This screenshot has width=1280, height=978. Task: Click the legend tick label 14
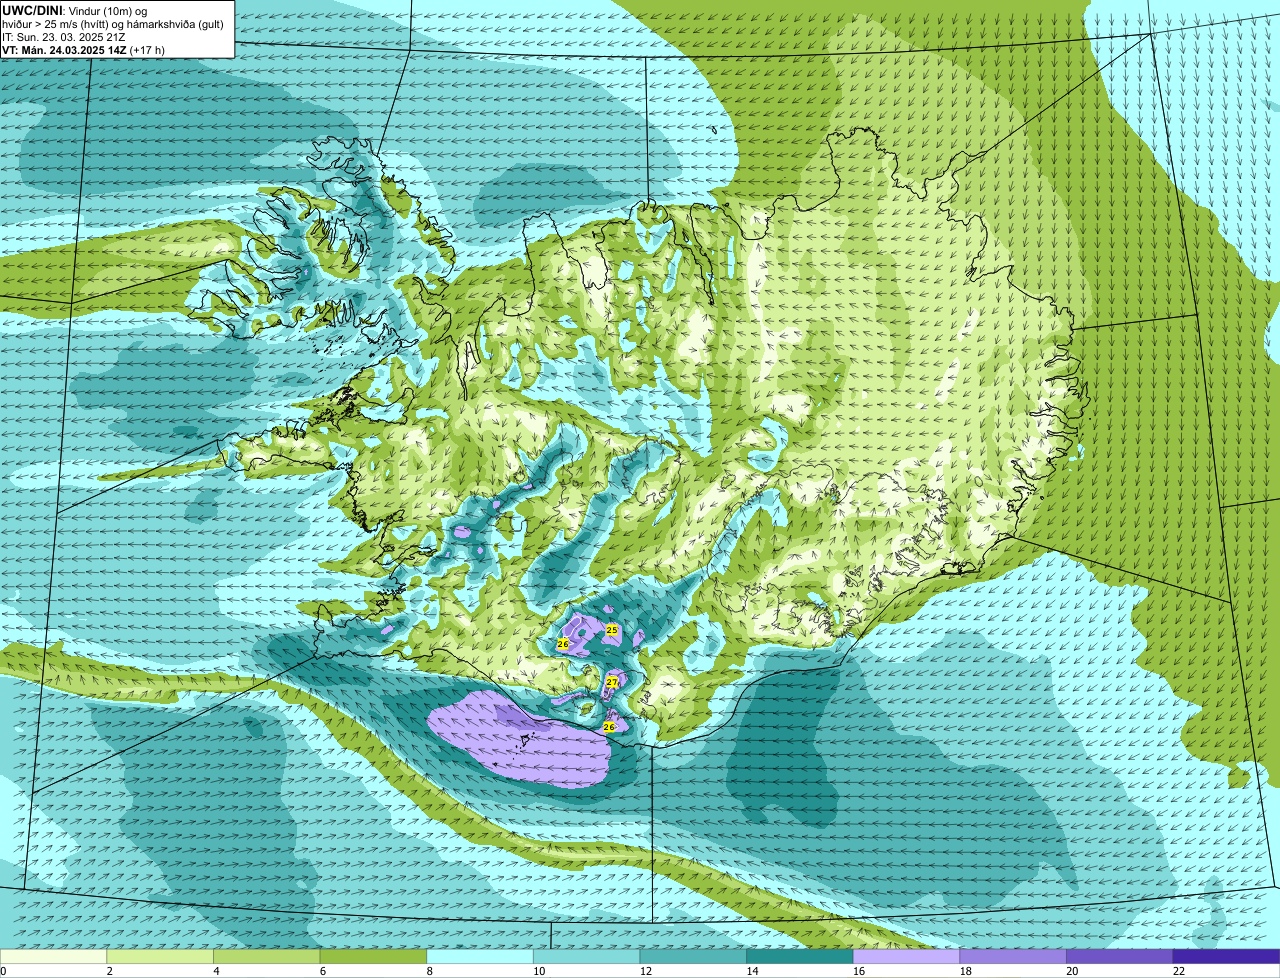coord(752,971)
